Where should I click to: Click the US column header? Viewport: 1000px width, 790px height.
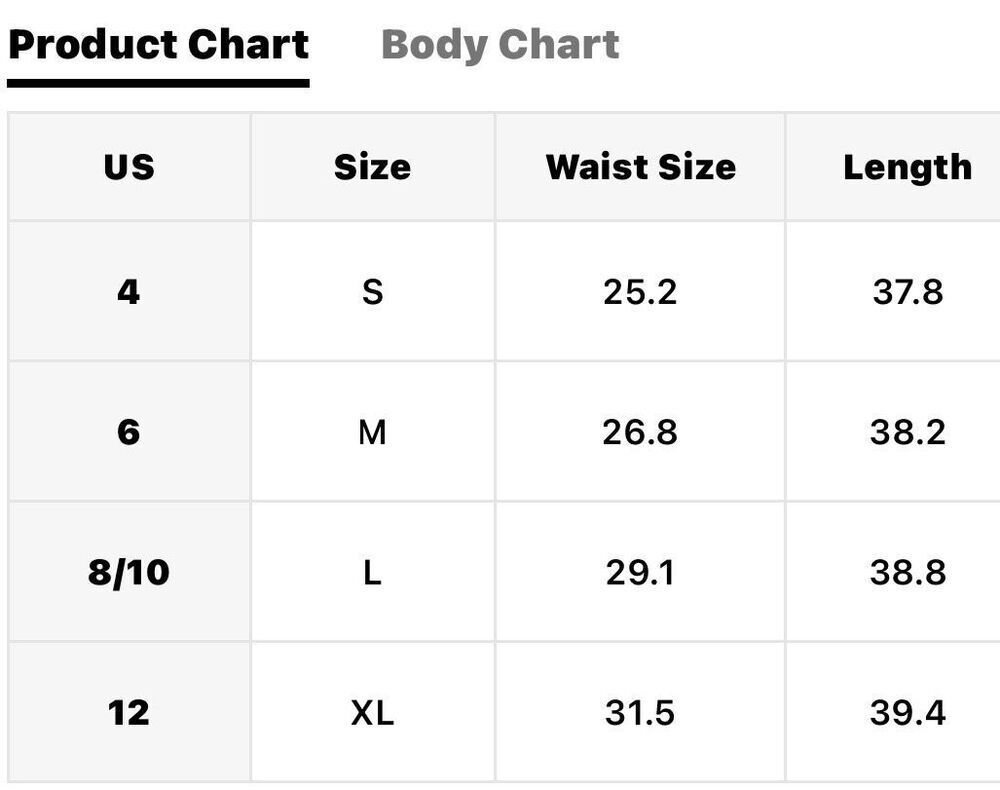point(129,167)
